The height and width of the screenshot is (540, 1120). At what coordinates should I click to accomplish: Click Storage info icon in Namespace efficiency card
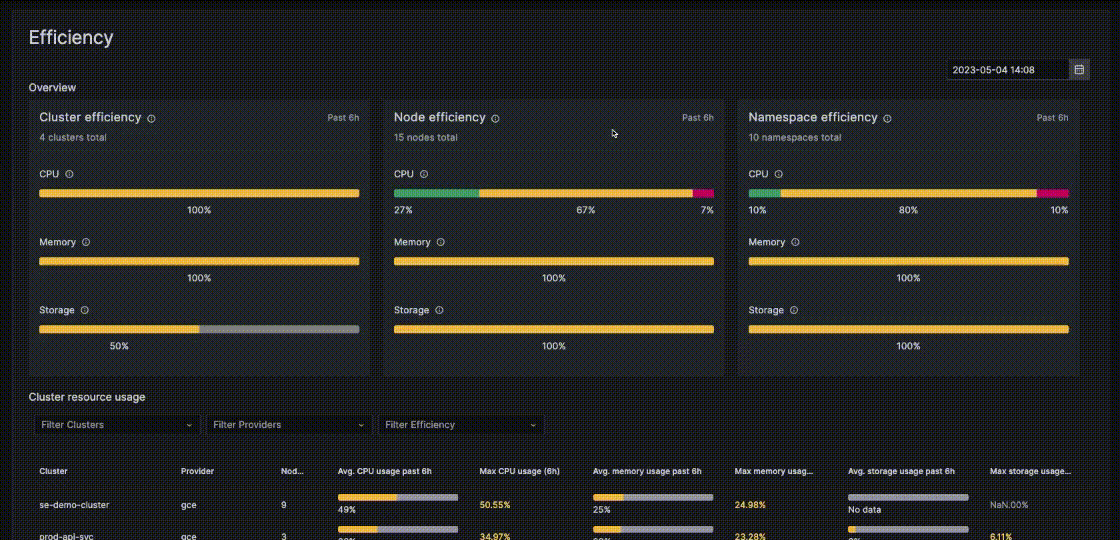pos(794,310)
